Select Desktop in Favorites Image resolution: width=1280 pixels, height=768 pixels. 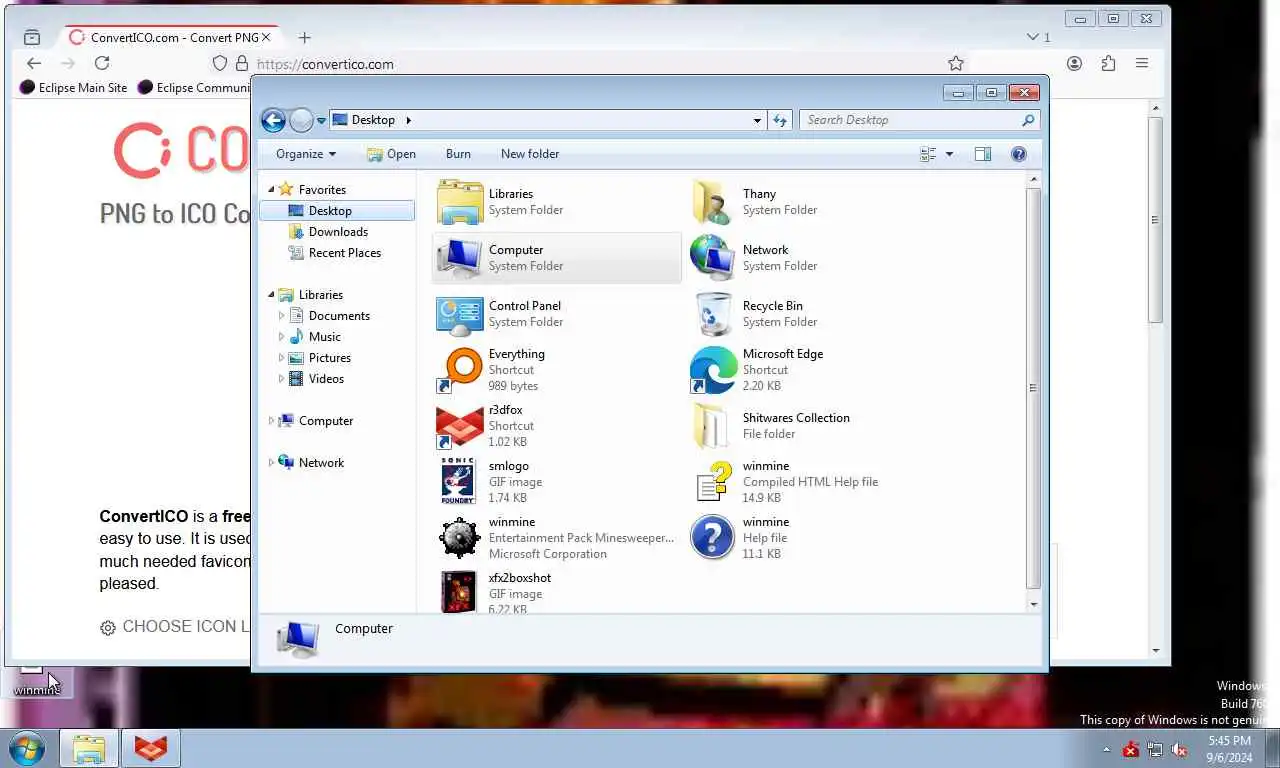click(x=337, y=211)
